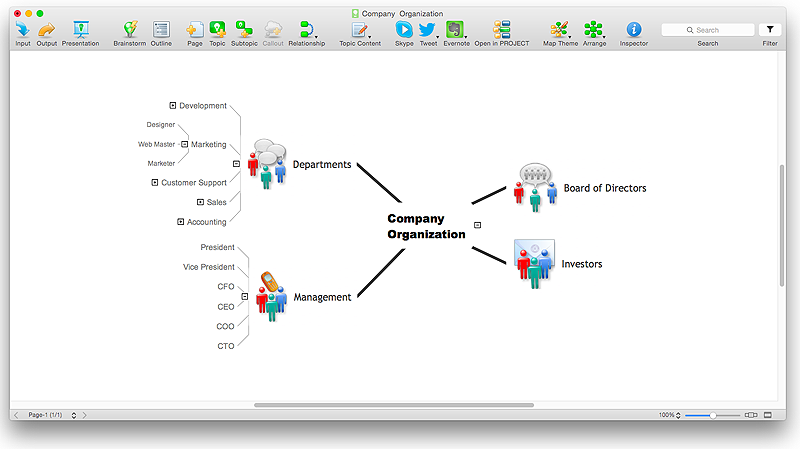Insert a new Subtopic
This screenshot has width=800, height=449.
[244, 30]
